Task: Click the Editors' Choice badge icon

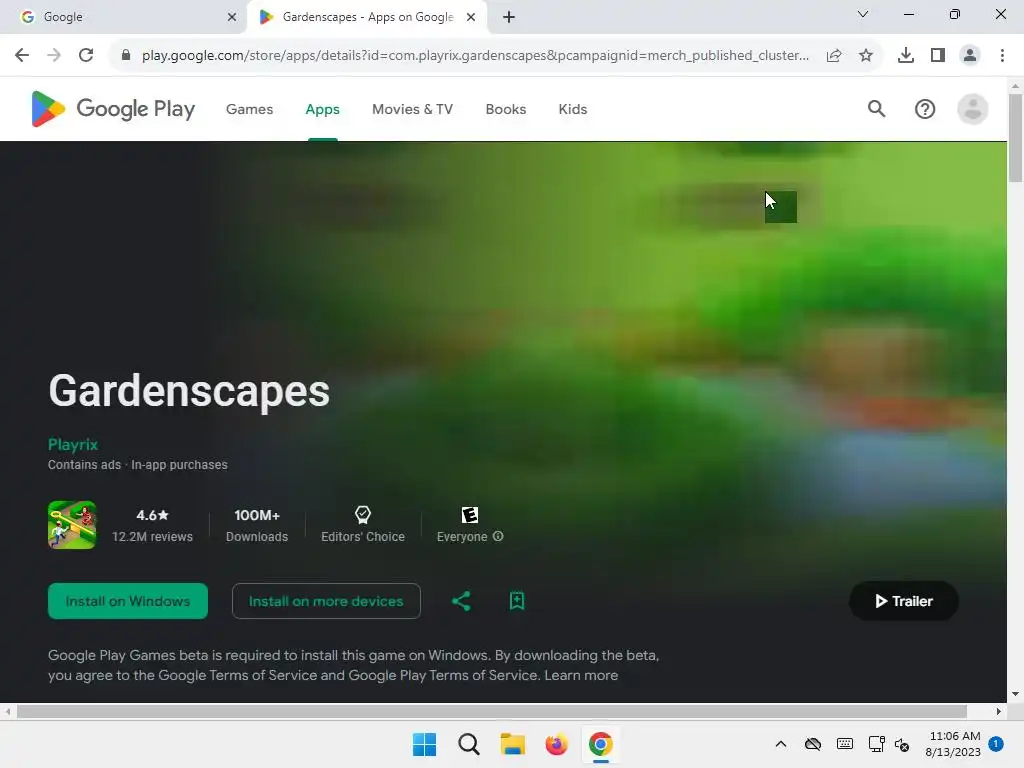Action: 363,515
